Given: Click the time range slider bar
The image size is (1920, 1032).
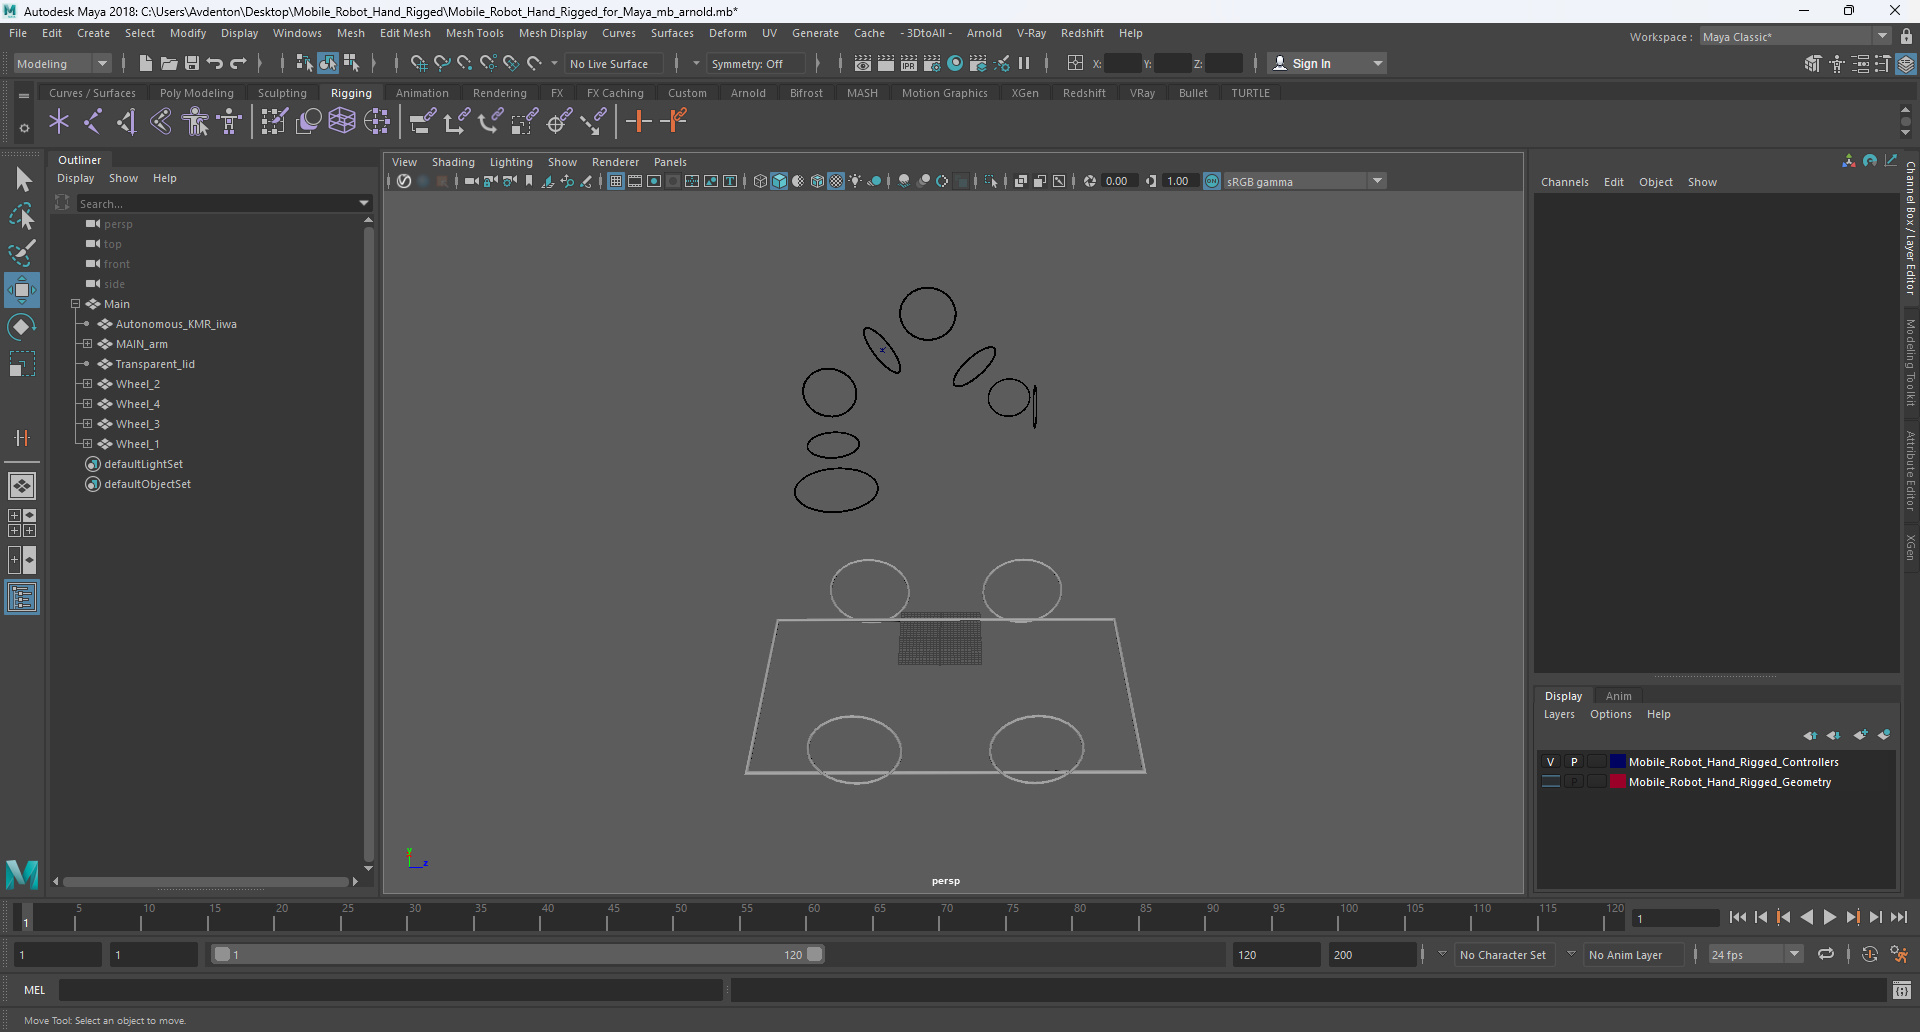Looking at the screenshot, I should click(518, 955).
